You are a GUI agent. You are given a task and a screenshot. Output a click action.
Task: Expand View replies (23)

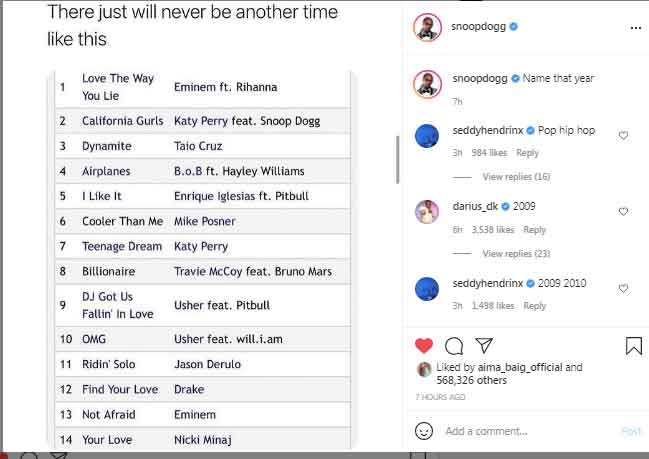point(516,254)
